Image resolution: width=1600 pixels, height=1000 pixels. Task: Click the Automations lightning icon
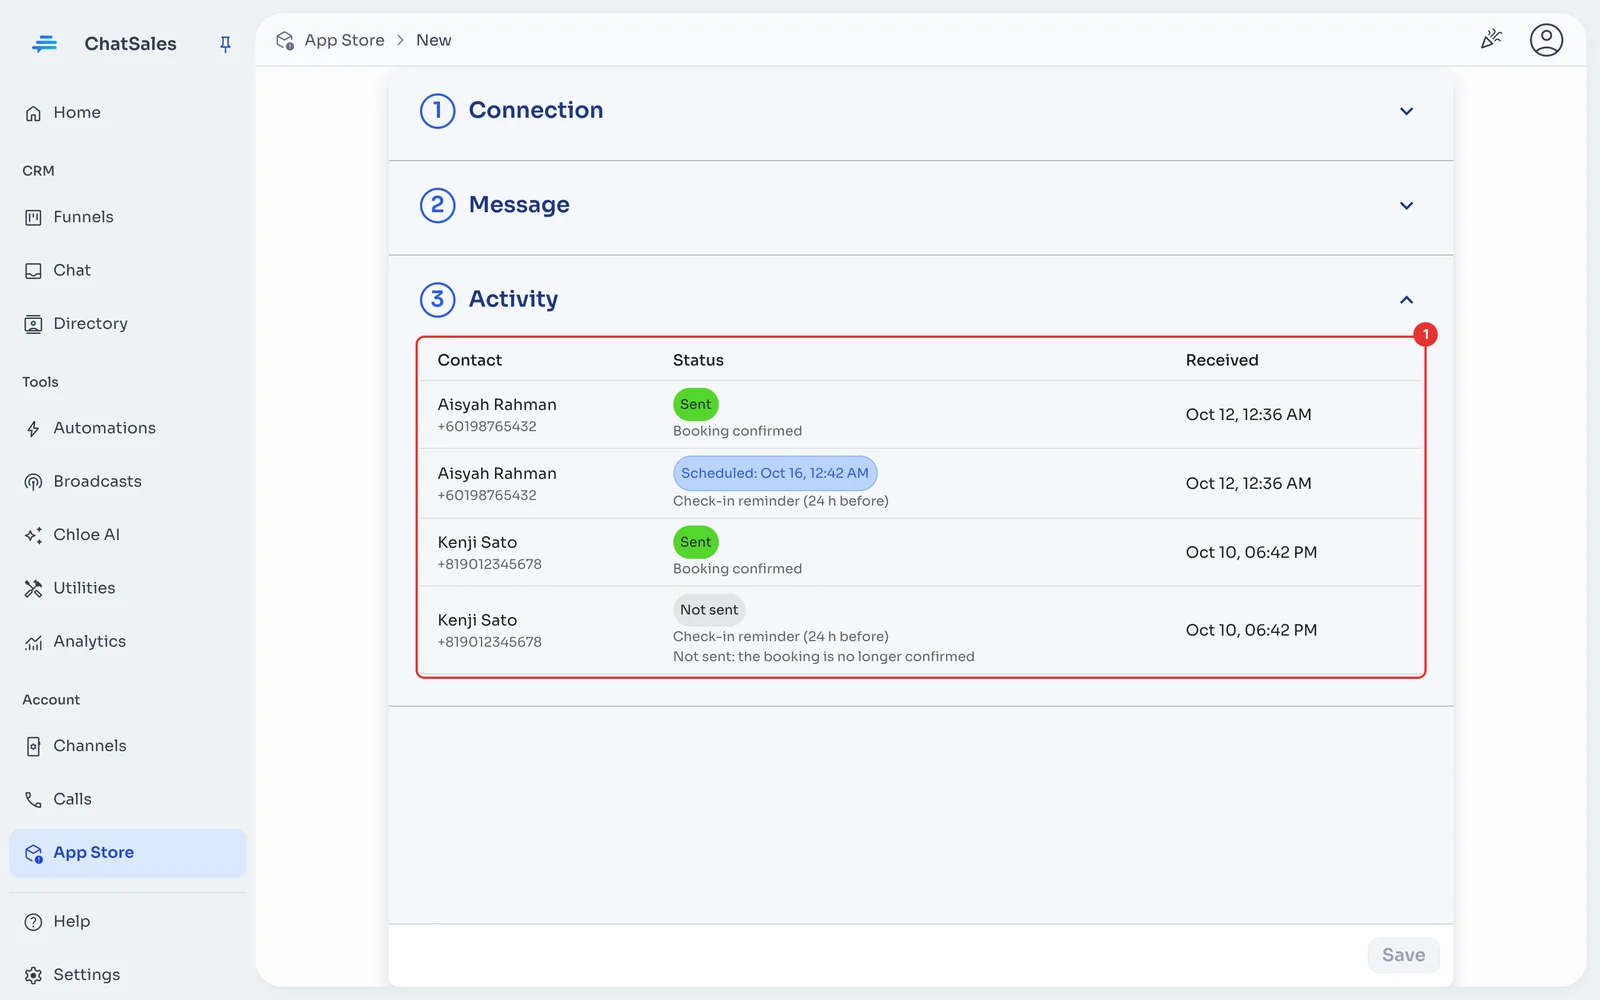click(33, 429)
